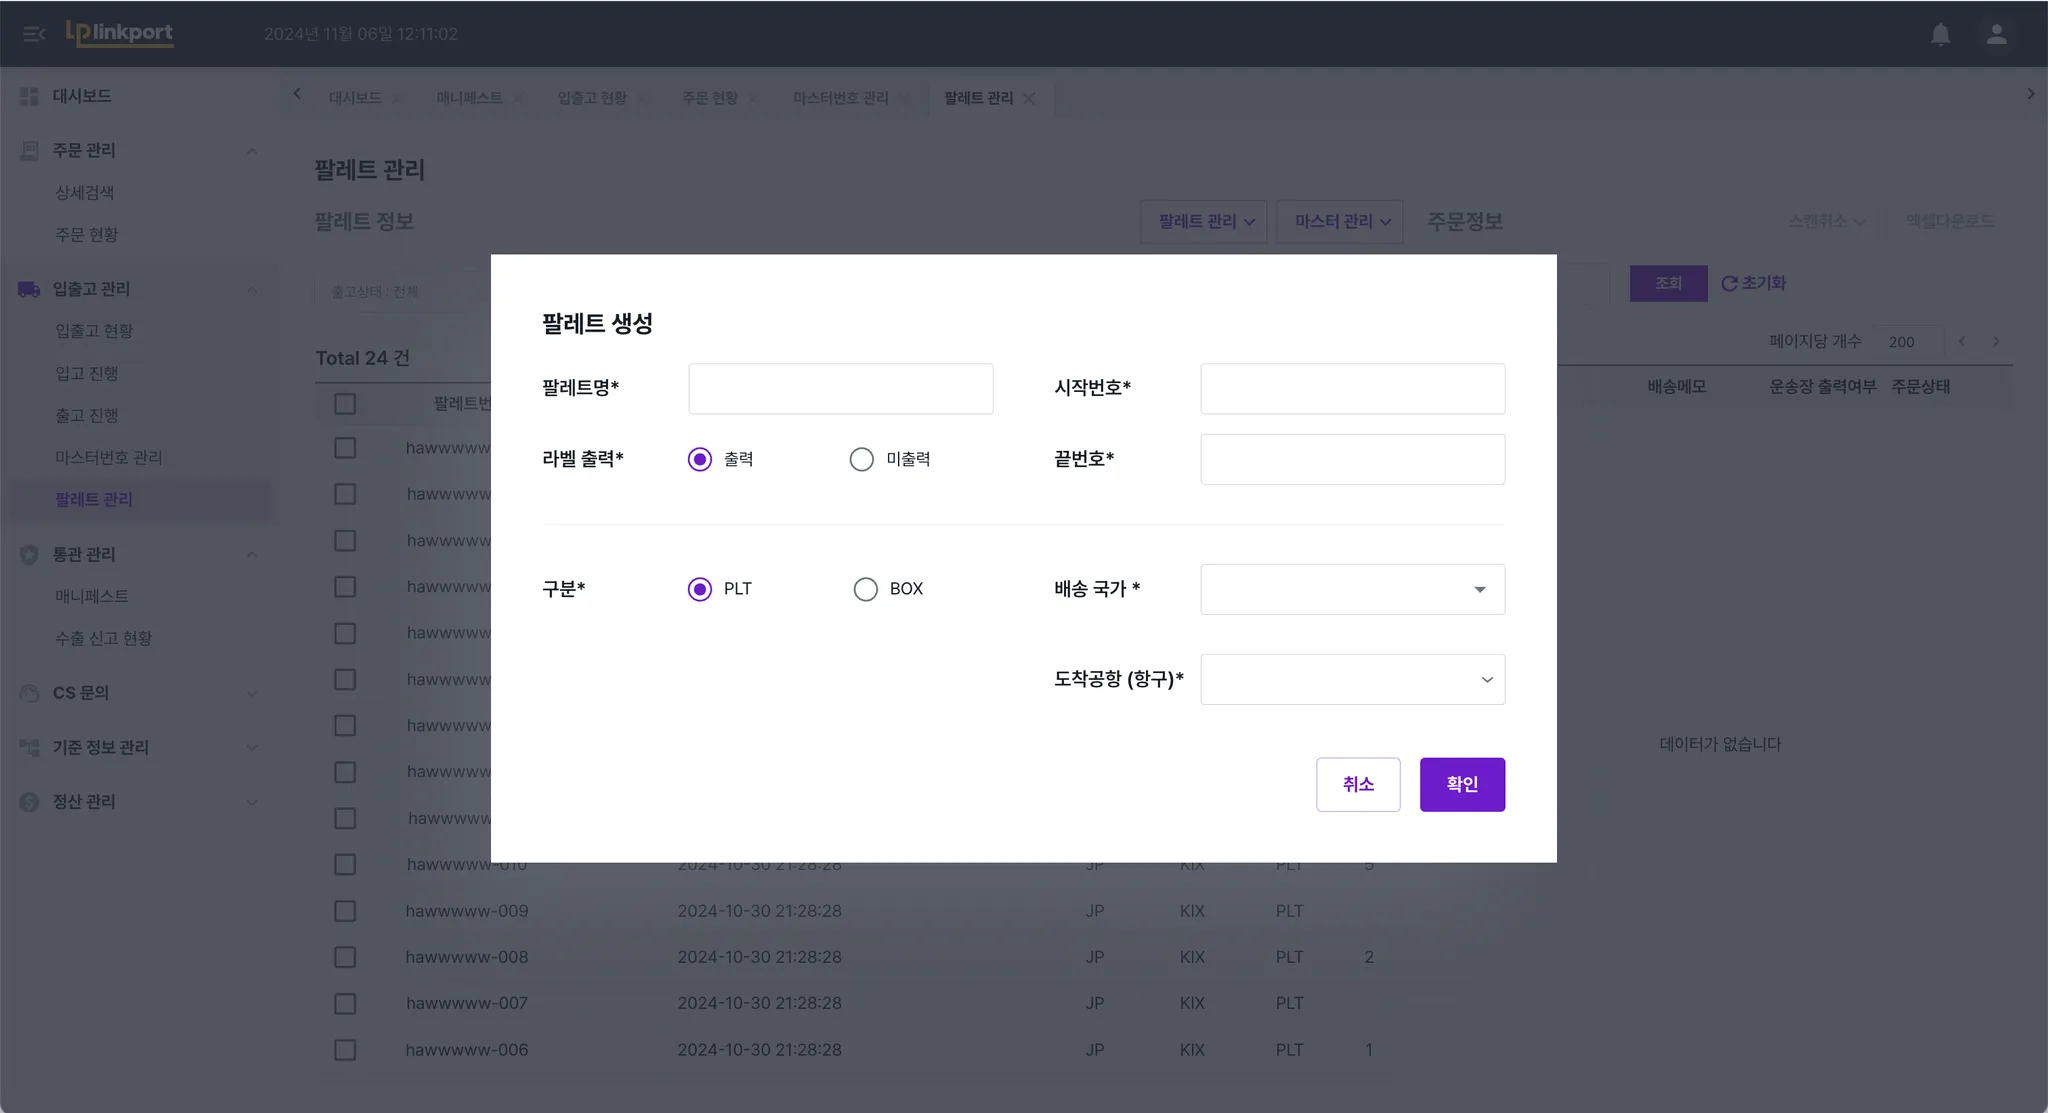The image size is (2048, 1113).
Task: Click the 팔레트명 input field
Action: click(840, 388)
